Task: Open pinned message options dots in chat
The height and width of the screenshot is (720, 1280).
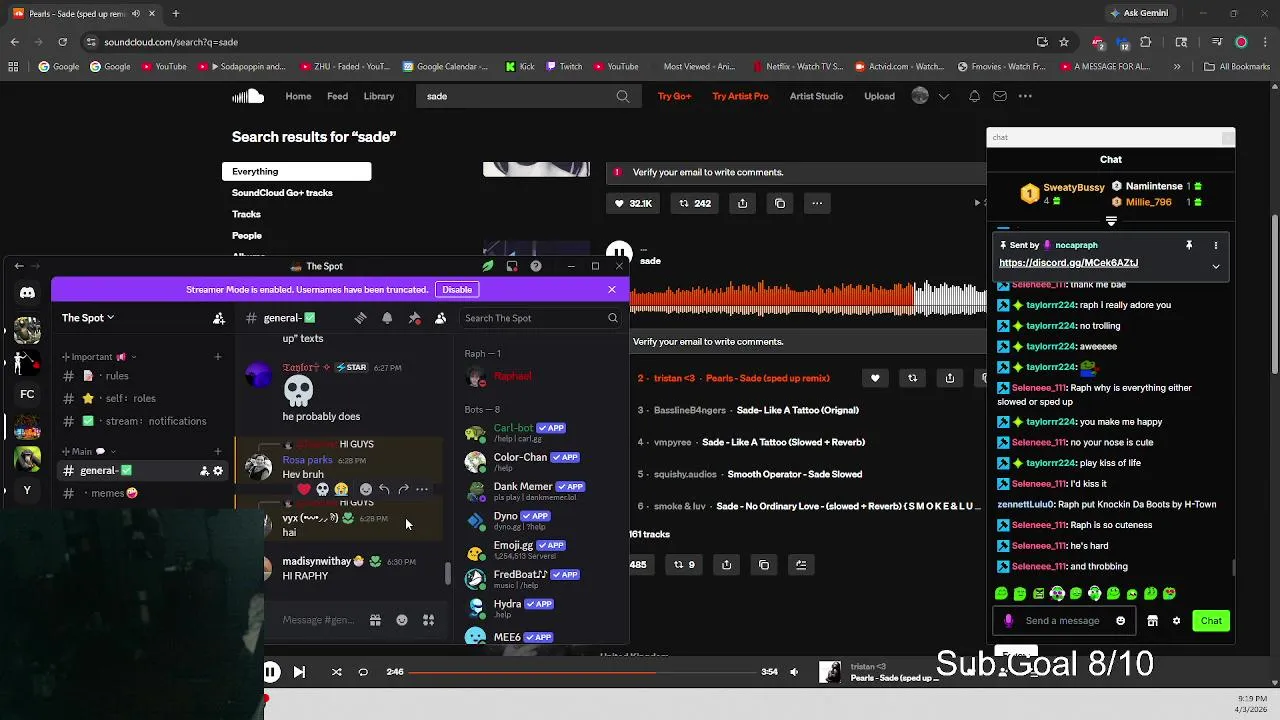Action: [x=1216, y=245]
